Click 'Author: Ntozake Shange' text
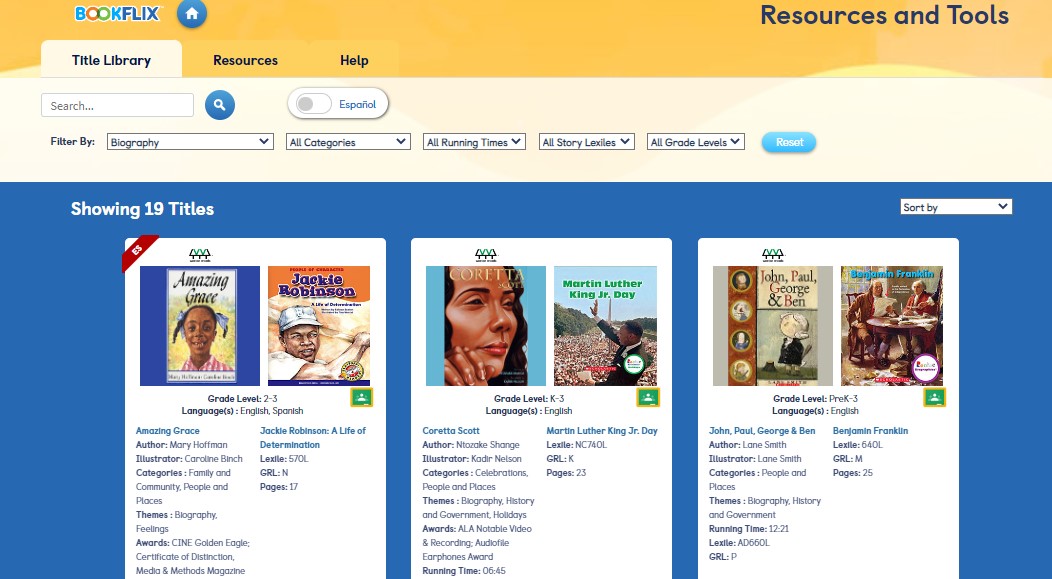 [471, 445]
